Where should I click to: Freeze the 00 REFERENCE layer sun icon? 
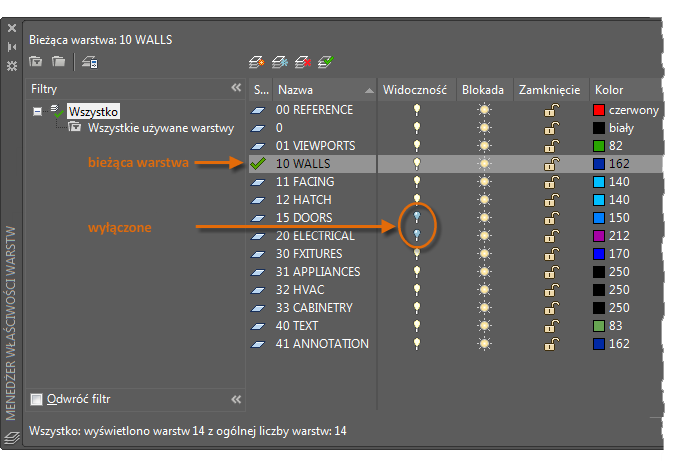pyautogui.click(x=484, y=110)
